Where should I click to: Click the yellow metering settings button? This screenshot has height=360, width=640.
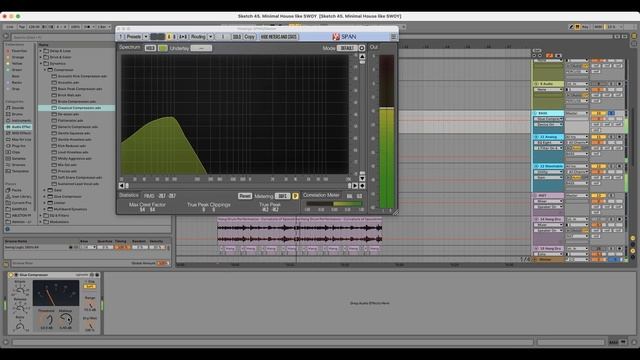[x=296, y=196]
